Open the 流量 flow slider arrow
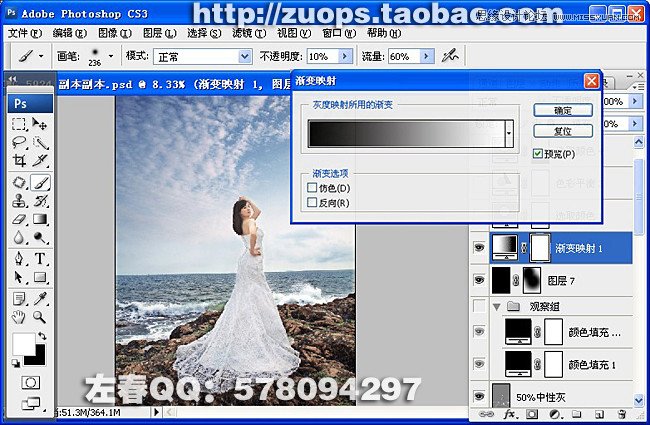Image resolution: width=650 pixels, height=425 pixels. click(427, 56)
